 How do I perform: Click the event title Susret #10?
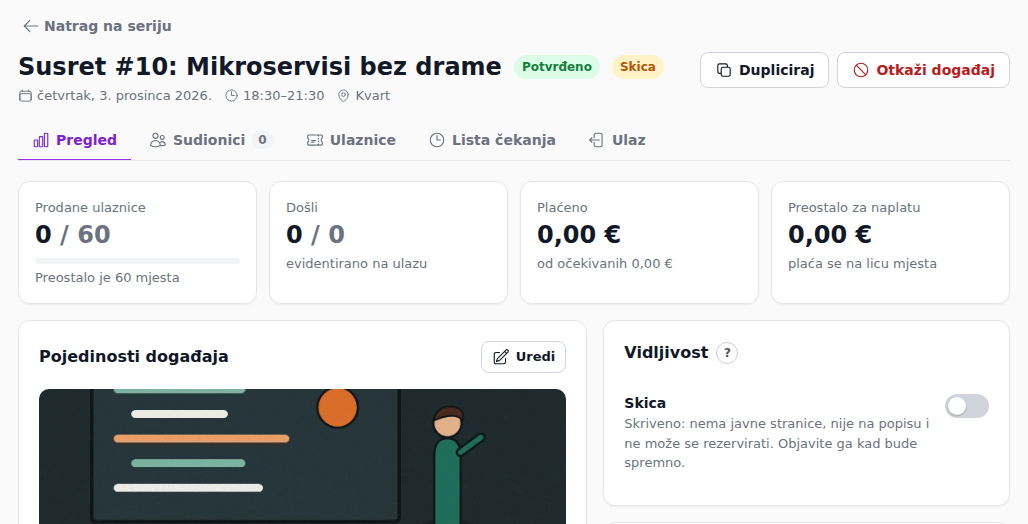click(x=260, y=67)
